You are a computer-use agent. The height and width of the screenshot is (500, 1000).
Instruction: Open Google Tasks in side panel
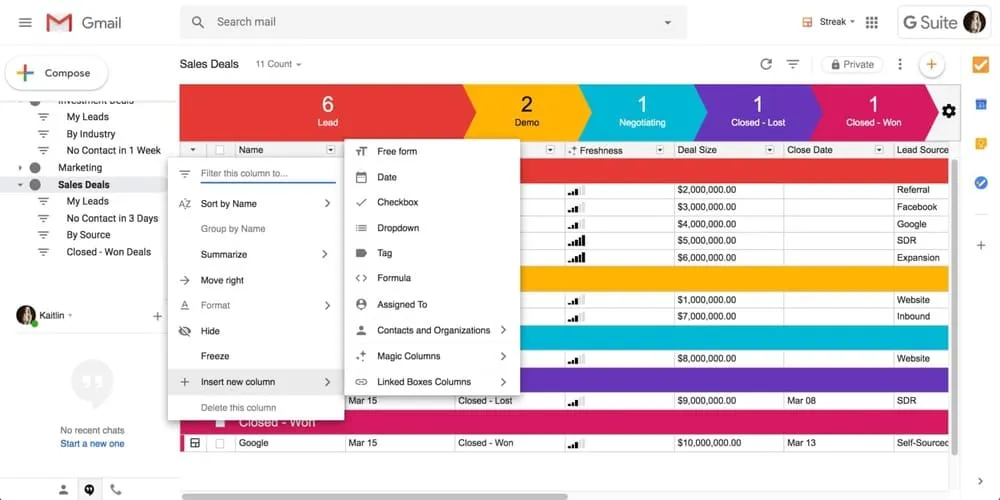point(981,182)
